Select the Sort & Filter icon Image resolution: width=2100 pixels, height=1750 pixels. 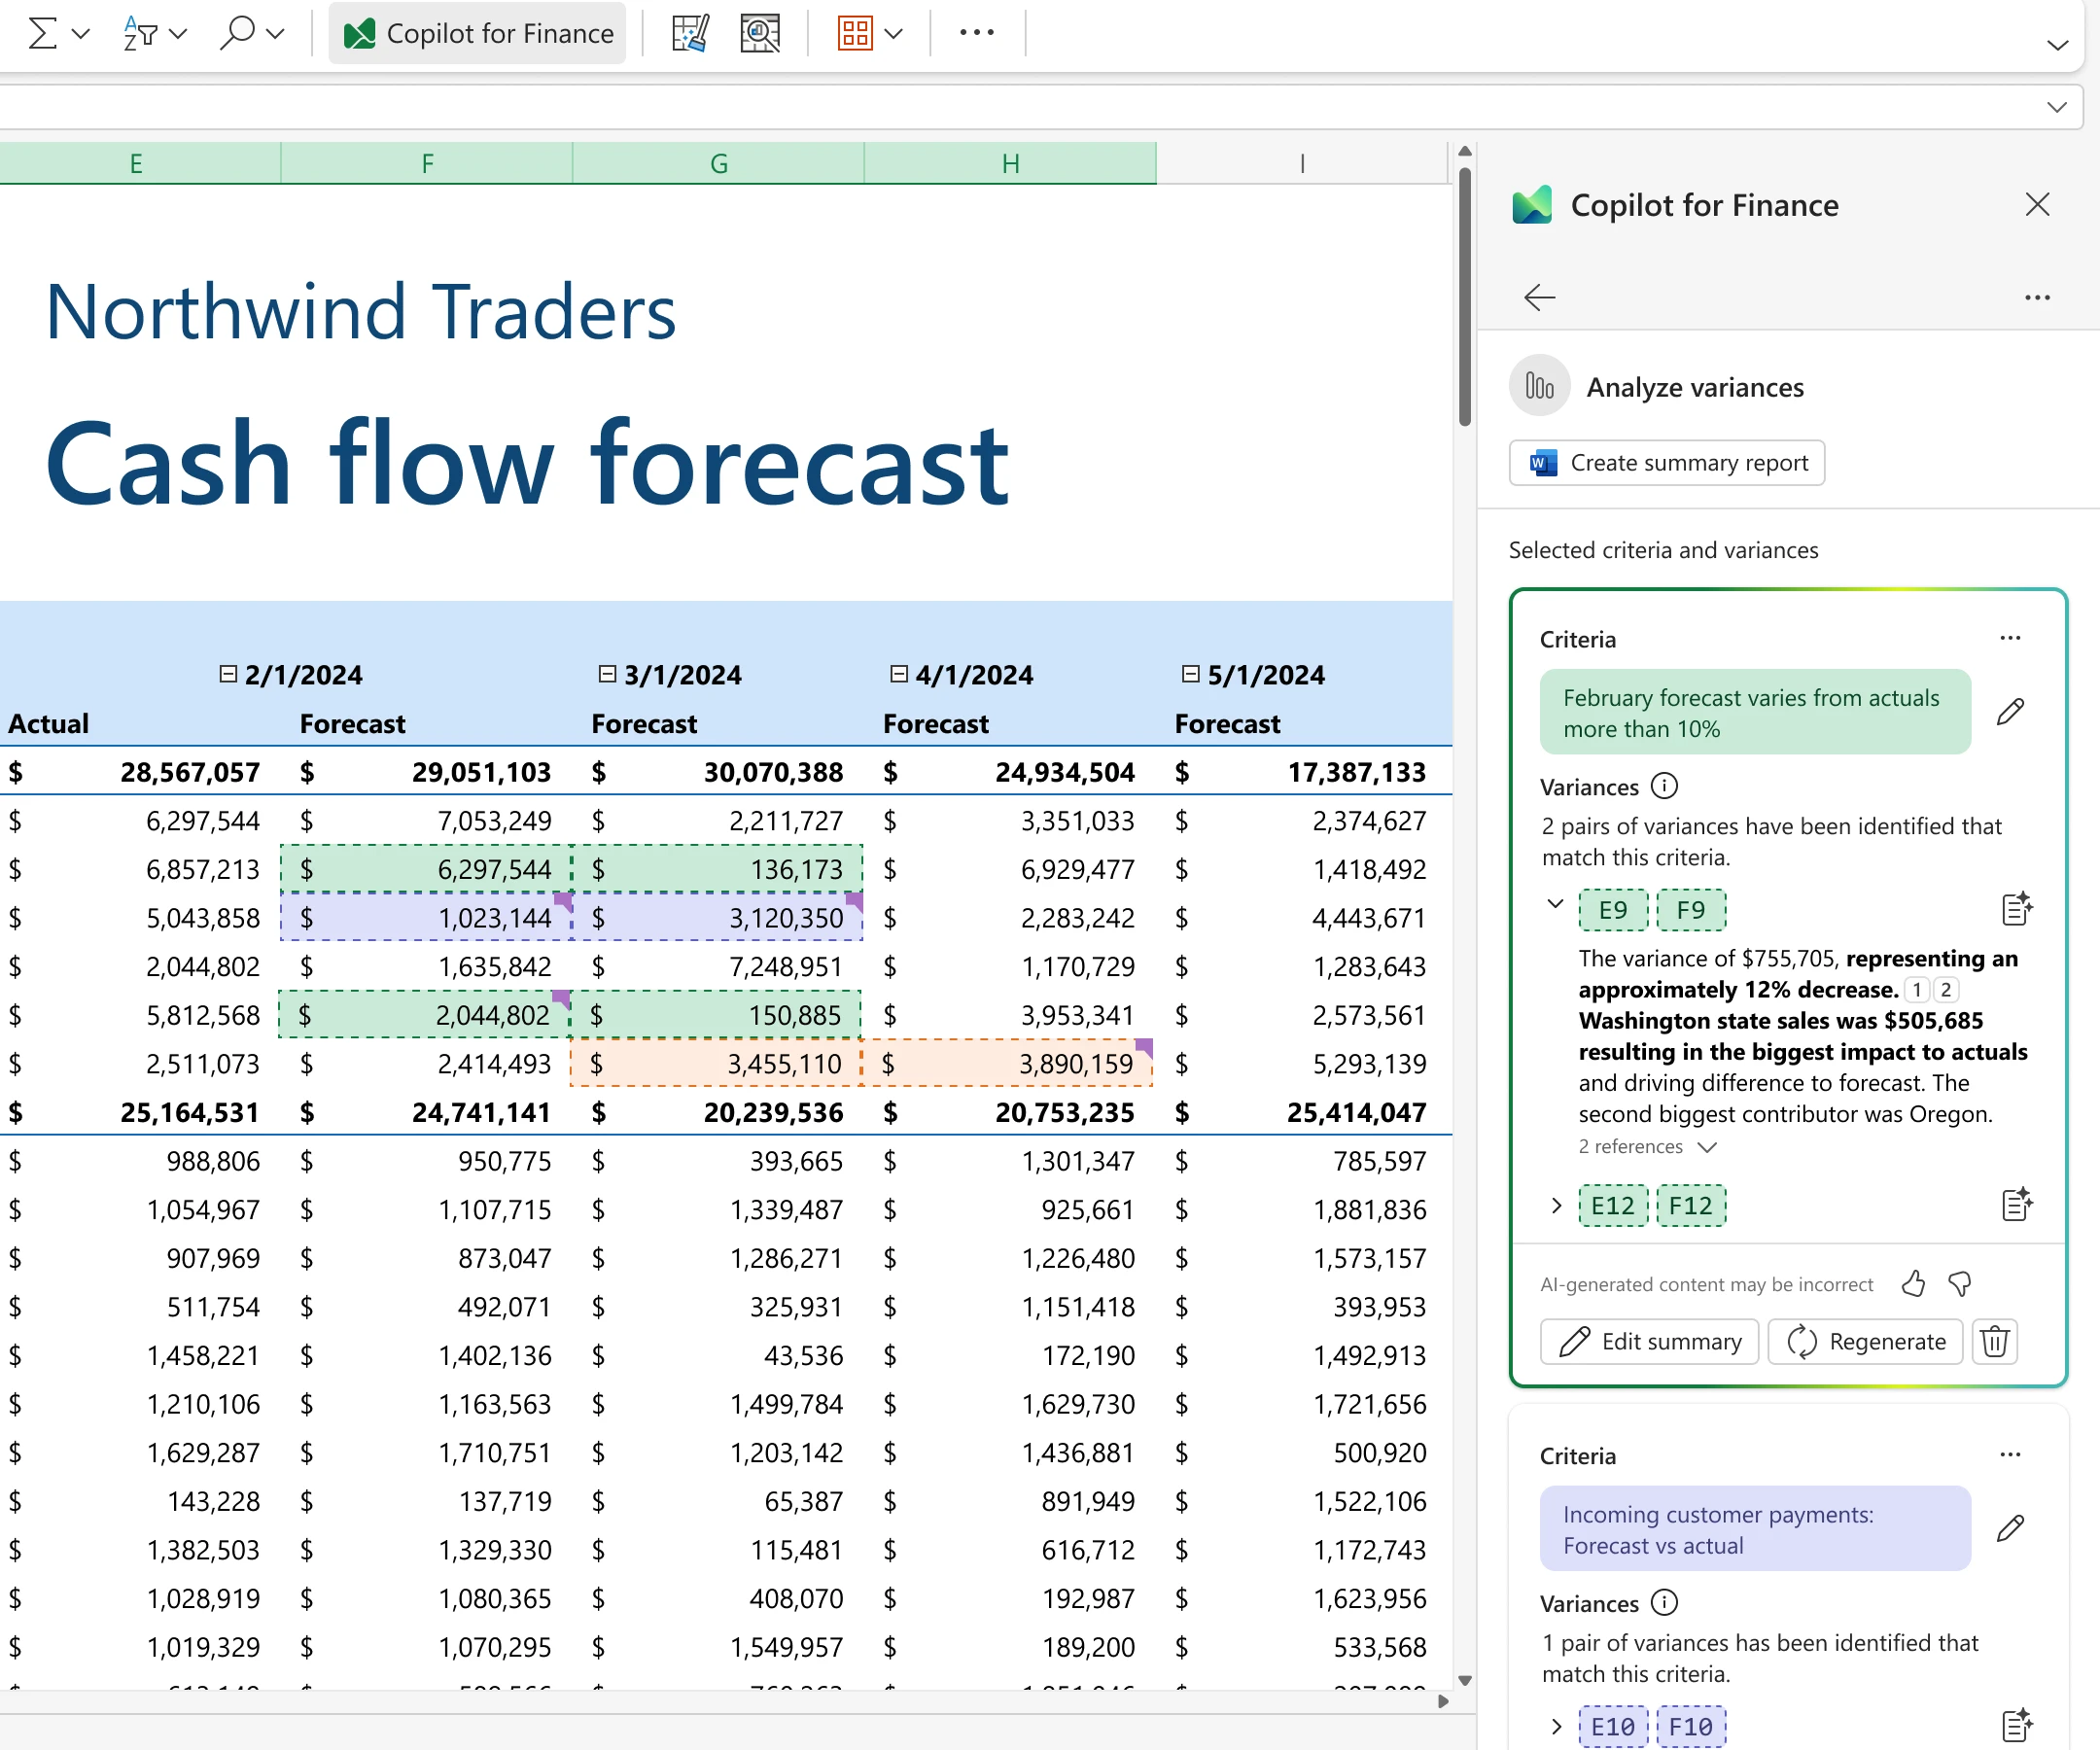tap(140, 33)
